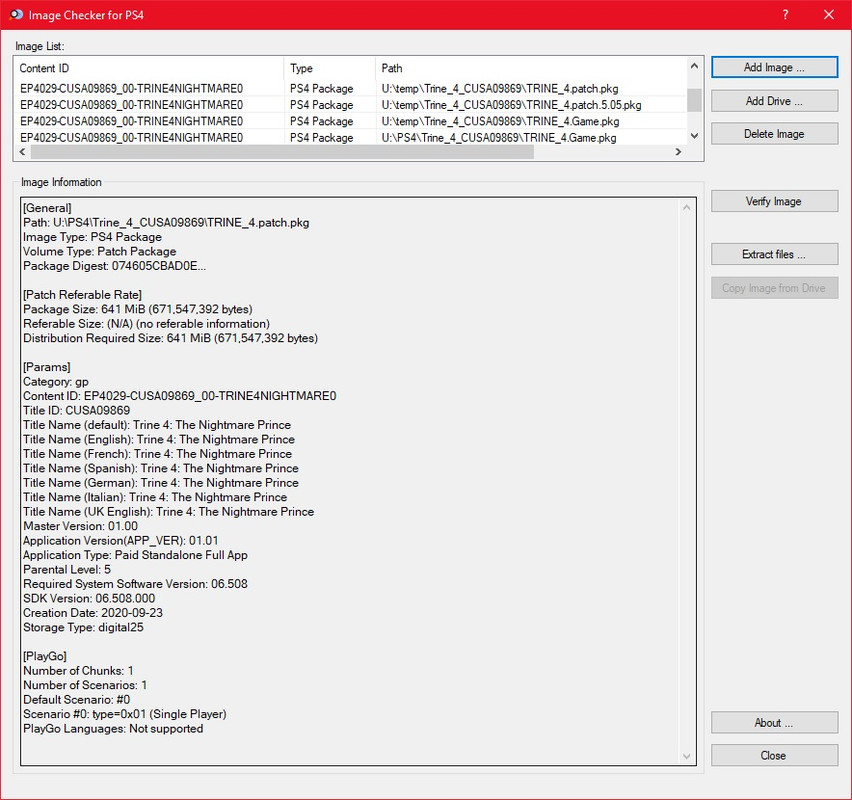852x800 pixels.
Task: Click the Scenario #0 Single Player line
Action: point(125,714)
